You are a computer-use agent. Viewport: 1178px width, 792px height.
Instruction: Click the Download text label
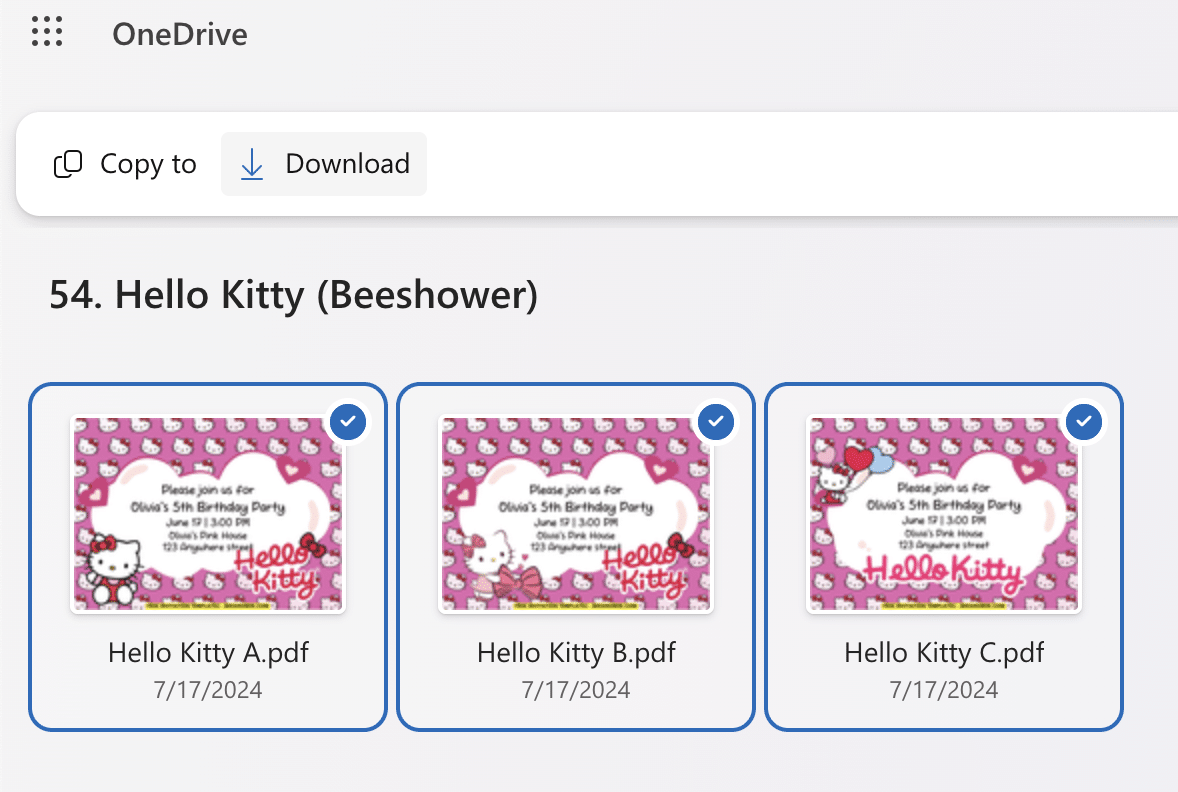[347, 164]
